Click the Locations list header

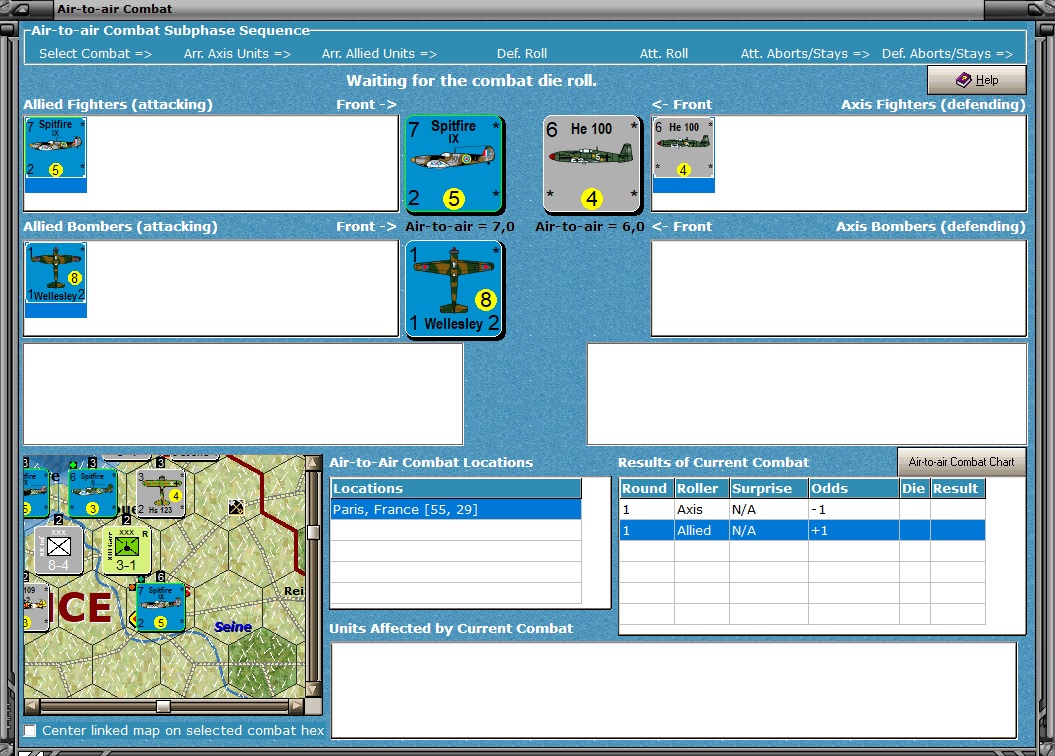(x=456, y=489)
